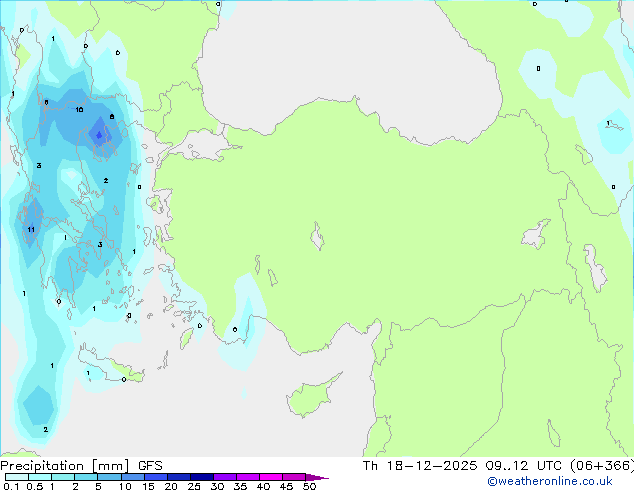
Task: Click the '15' legend scale label
Action: coord(148,486)
